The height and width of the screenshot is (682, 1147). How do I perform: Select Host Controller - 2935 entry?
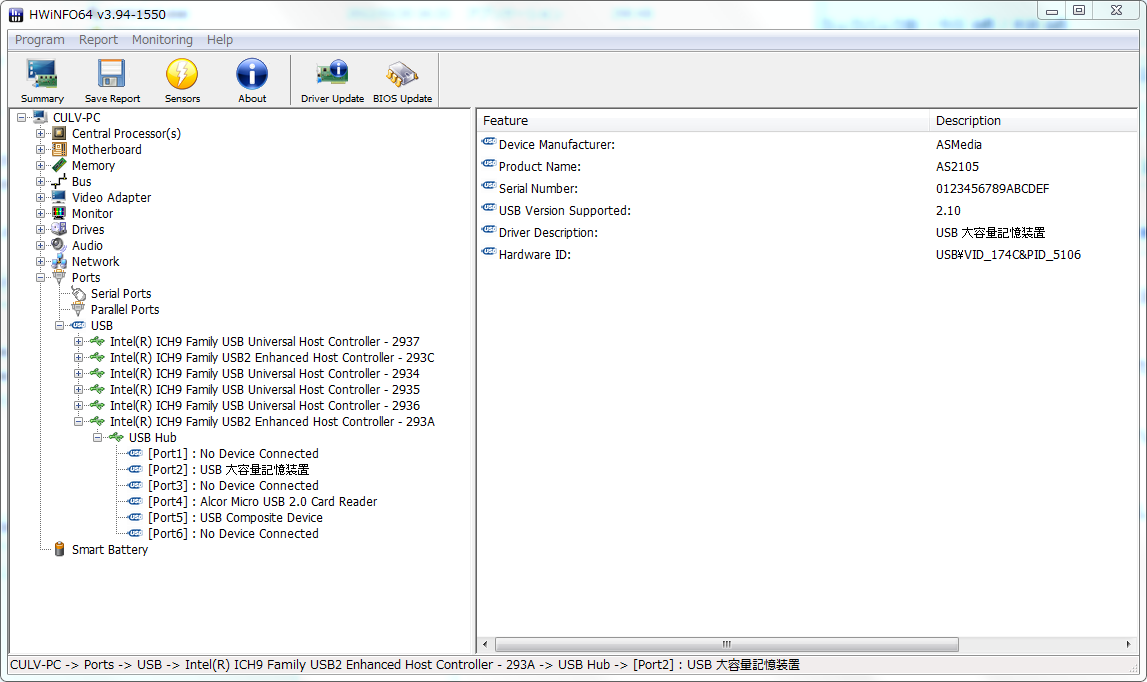(x=264, y=390)
